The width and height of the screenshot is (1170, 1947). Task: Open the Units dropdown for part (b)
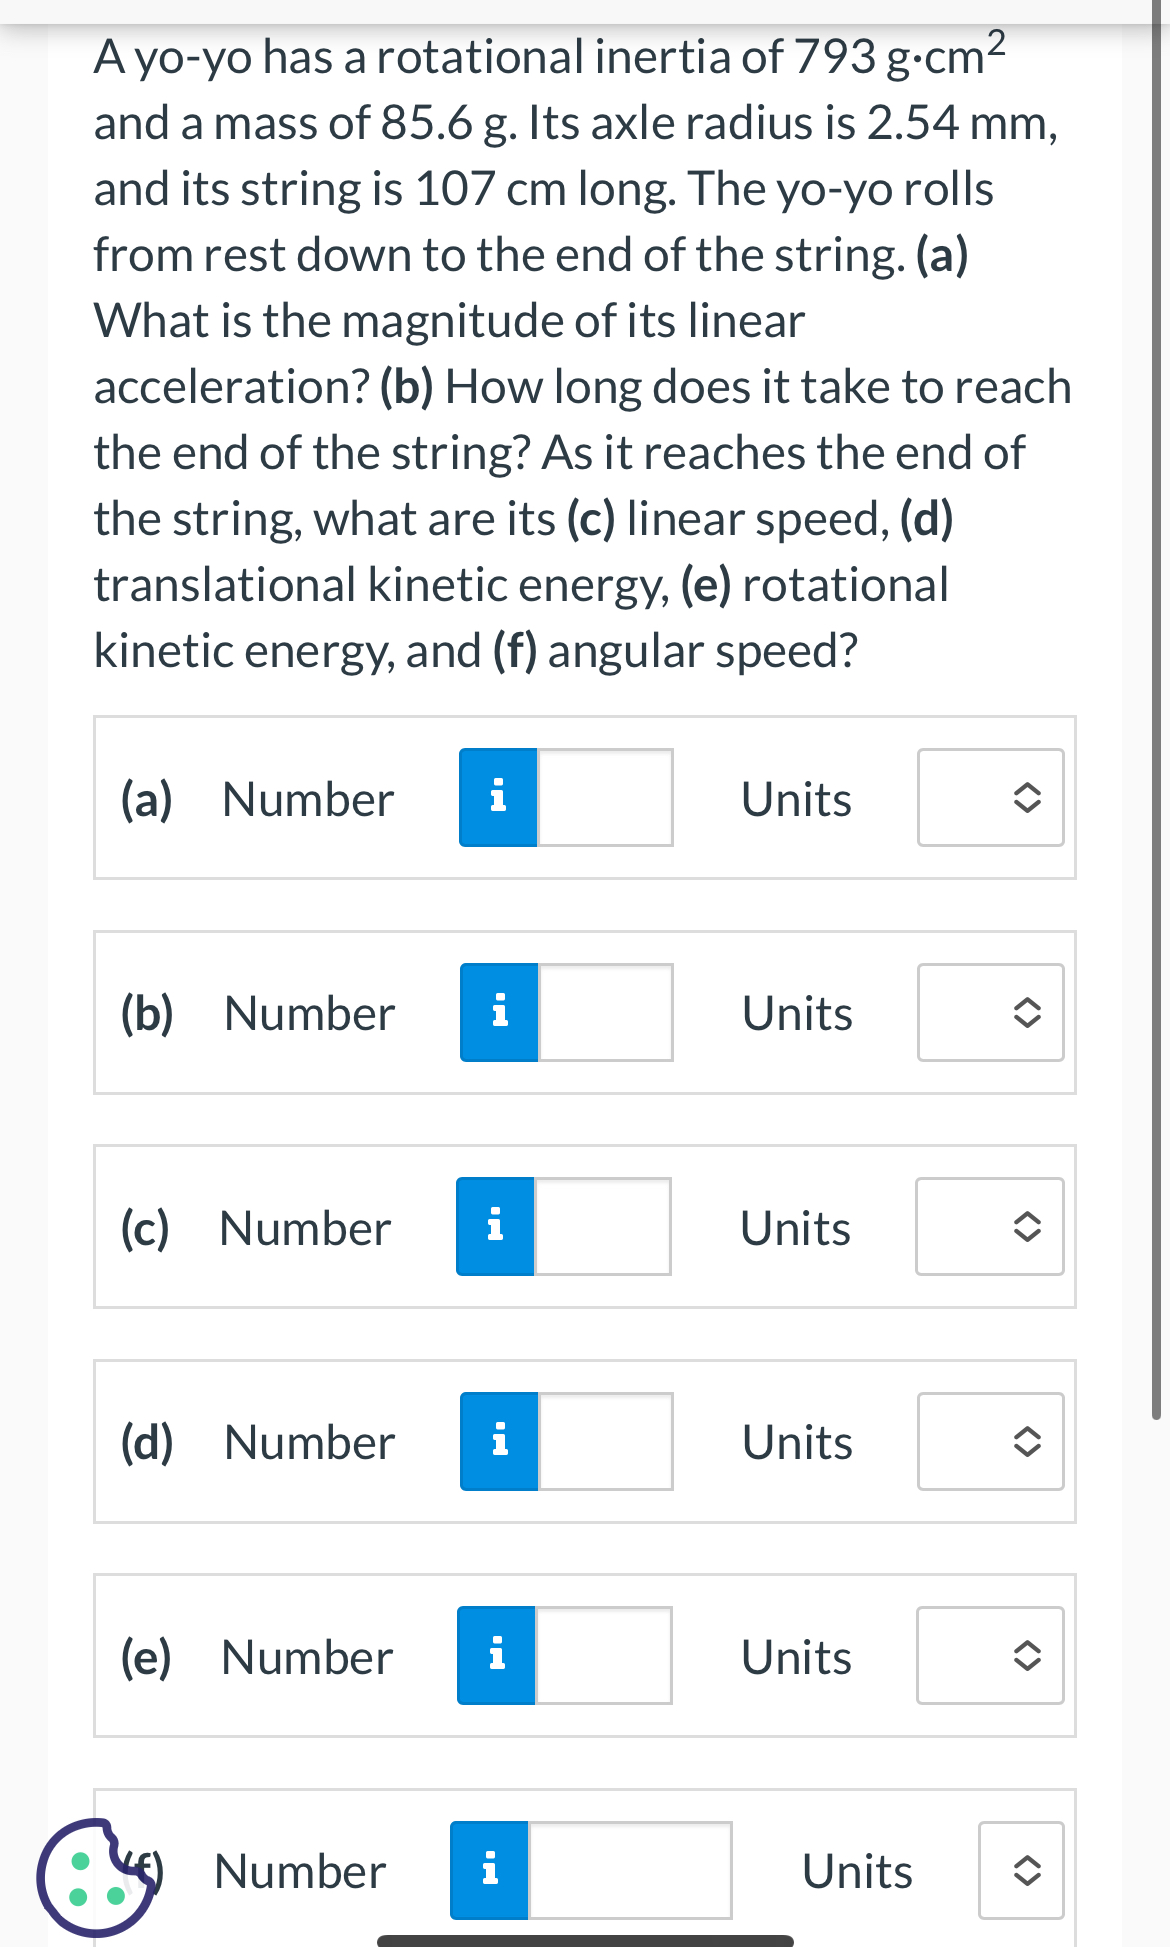990,1013
